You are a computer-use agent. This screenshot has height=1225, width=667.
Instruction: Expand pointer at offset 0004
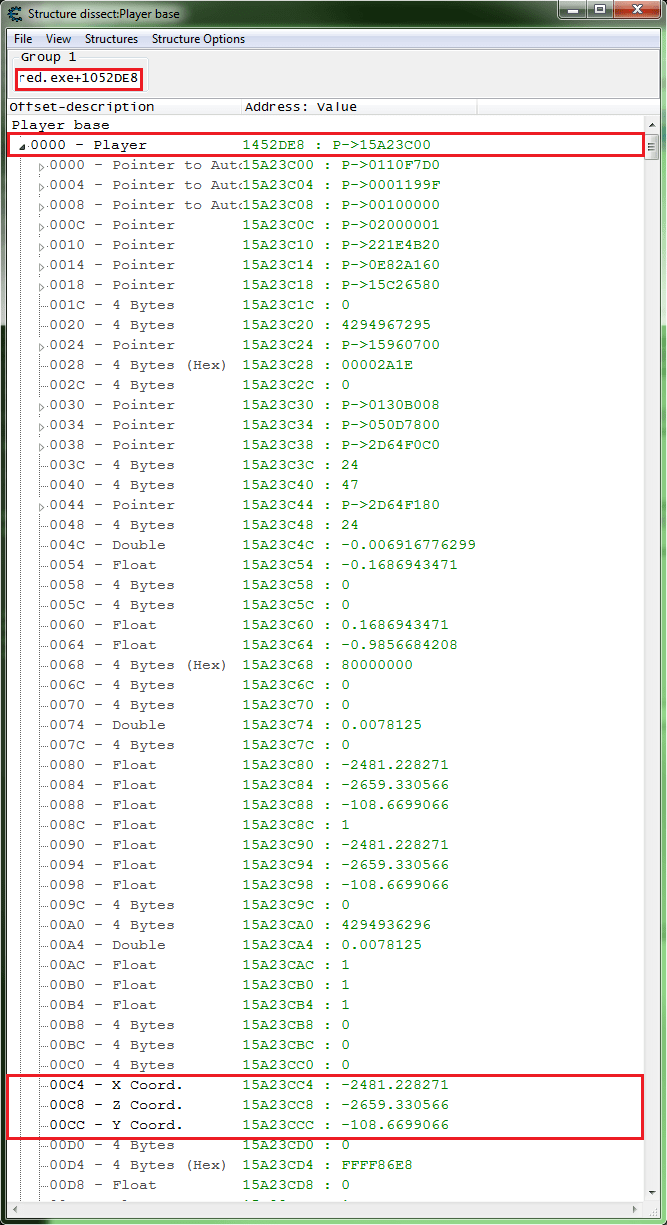click(x=42, y=186)
